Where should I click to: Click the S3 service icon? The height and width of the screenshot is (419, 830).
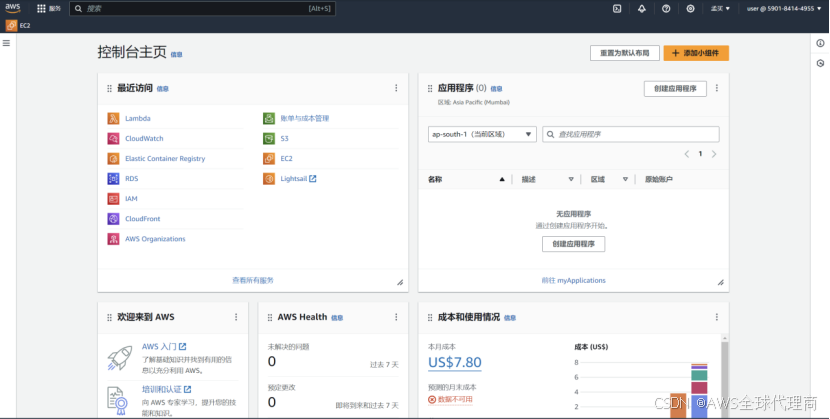(x=269, y=139)
